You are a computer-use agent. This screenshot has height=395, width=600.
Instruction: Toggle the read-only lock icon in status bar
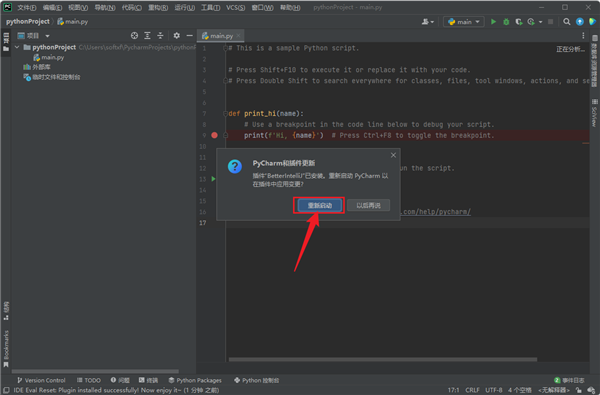579,390
